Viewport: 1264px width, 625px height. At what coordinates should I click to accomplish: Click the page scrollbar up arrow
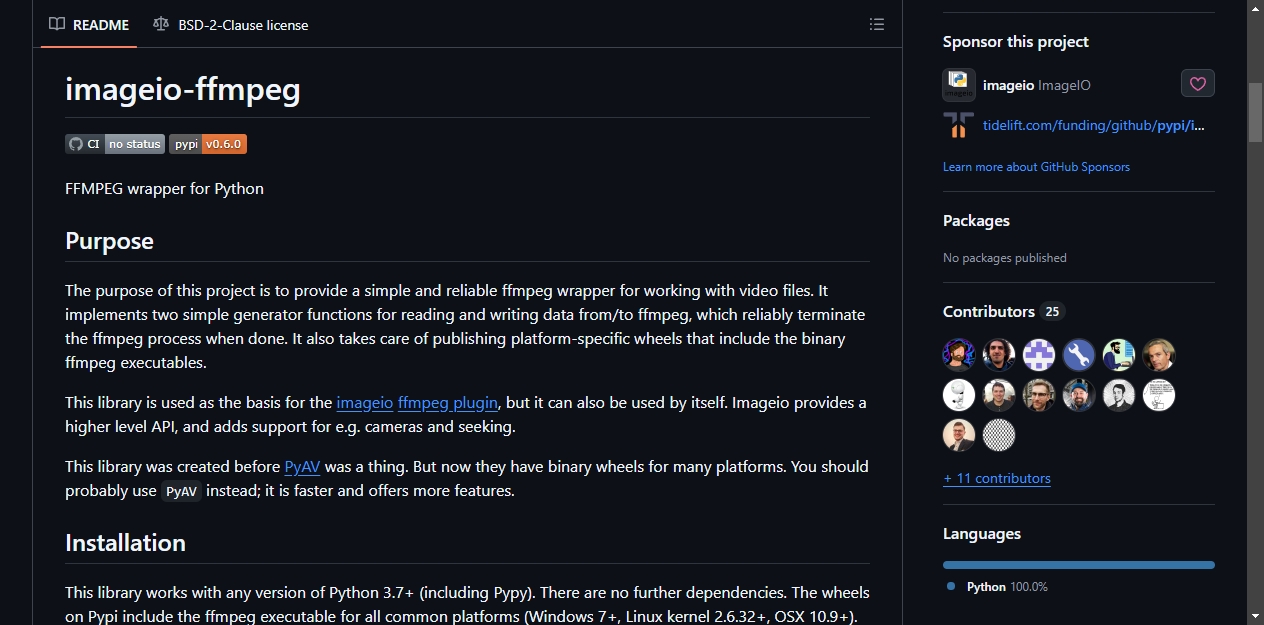coord(1255,9)
